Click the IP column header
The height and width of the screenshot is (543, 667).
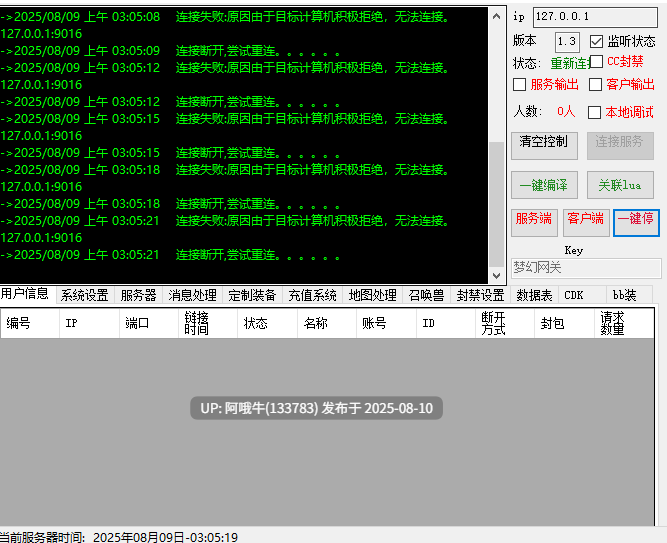click(x=89, y=323)
